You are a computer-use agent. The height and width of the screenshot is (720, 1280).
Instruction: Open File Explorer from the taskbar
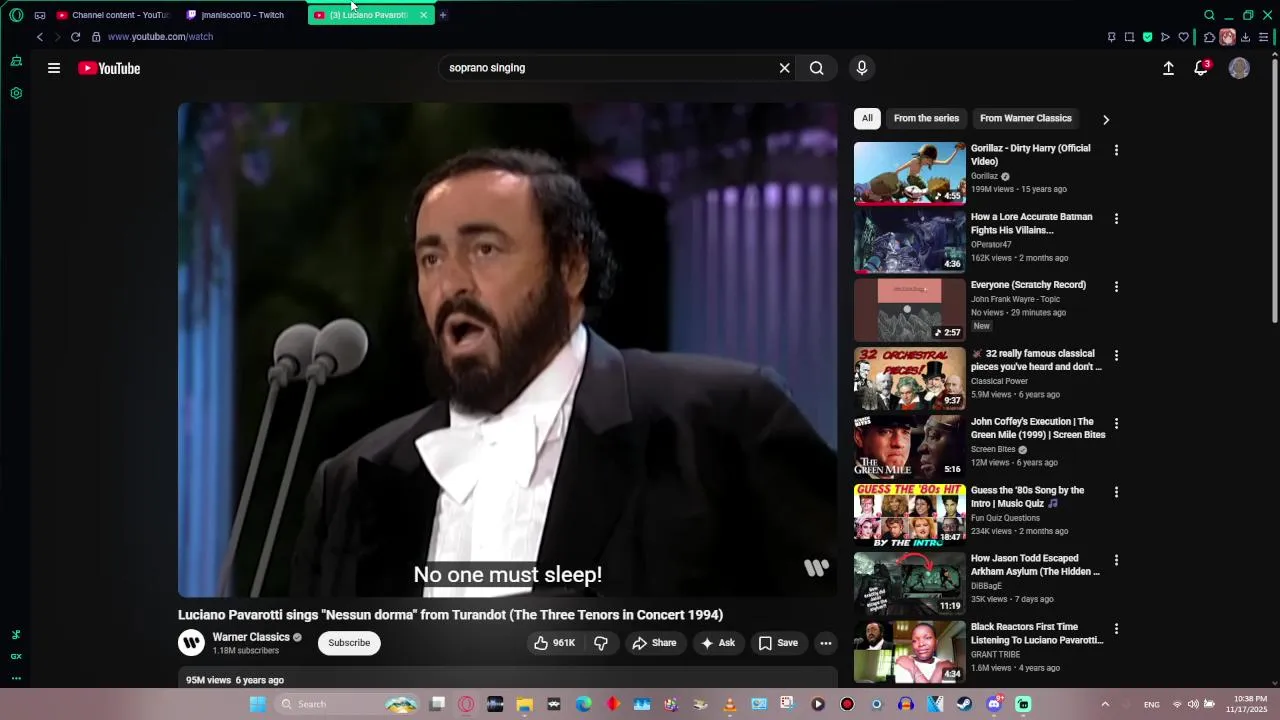(524, 704)
